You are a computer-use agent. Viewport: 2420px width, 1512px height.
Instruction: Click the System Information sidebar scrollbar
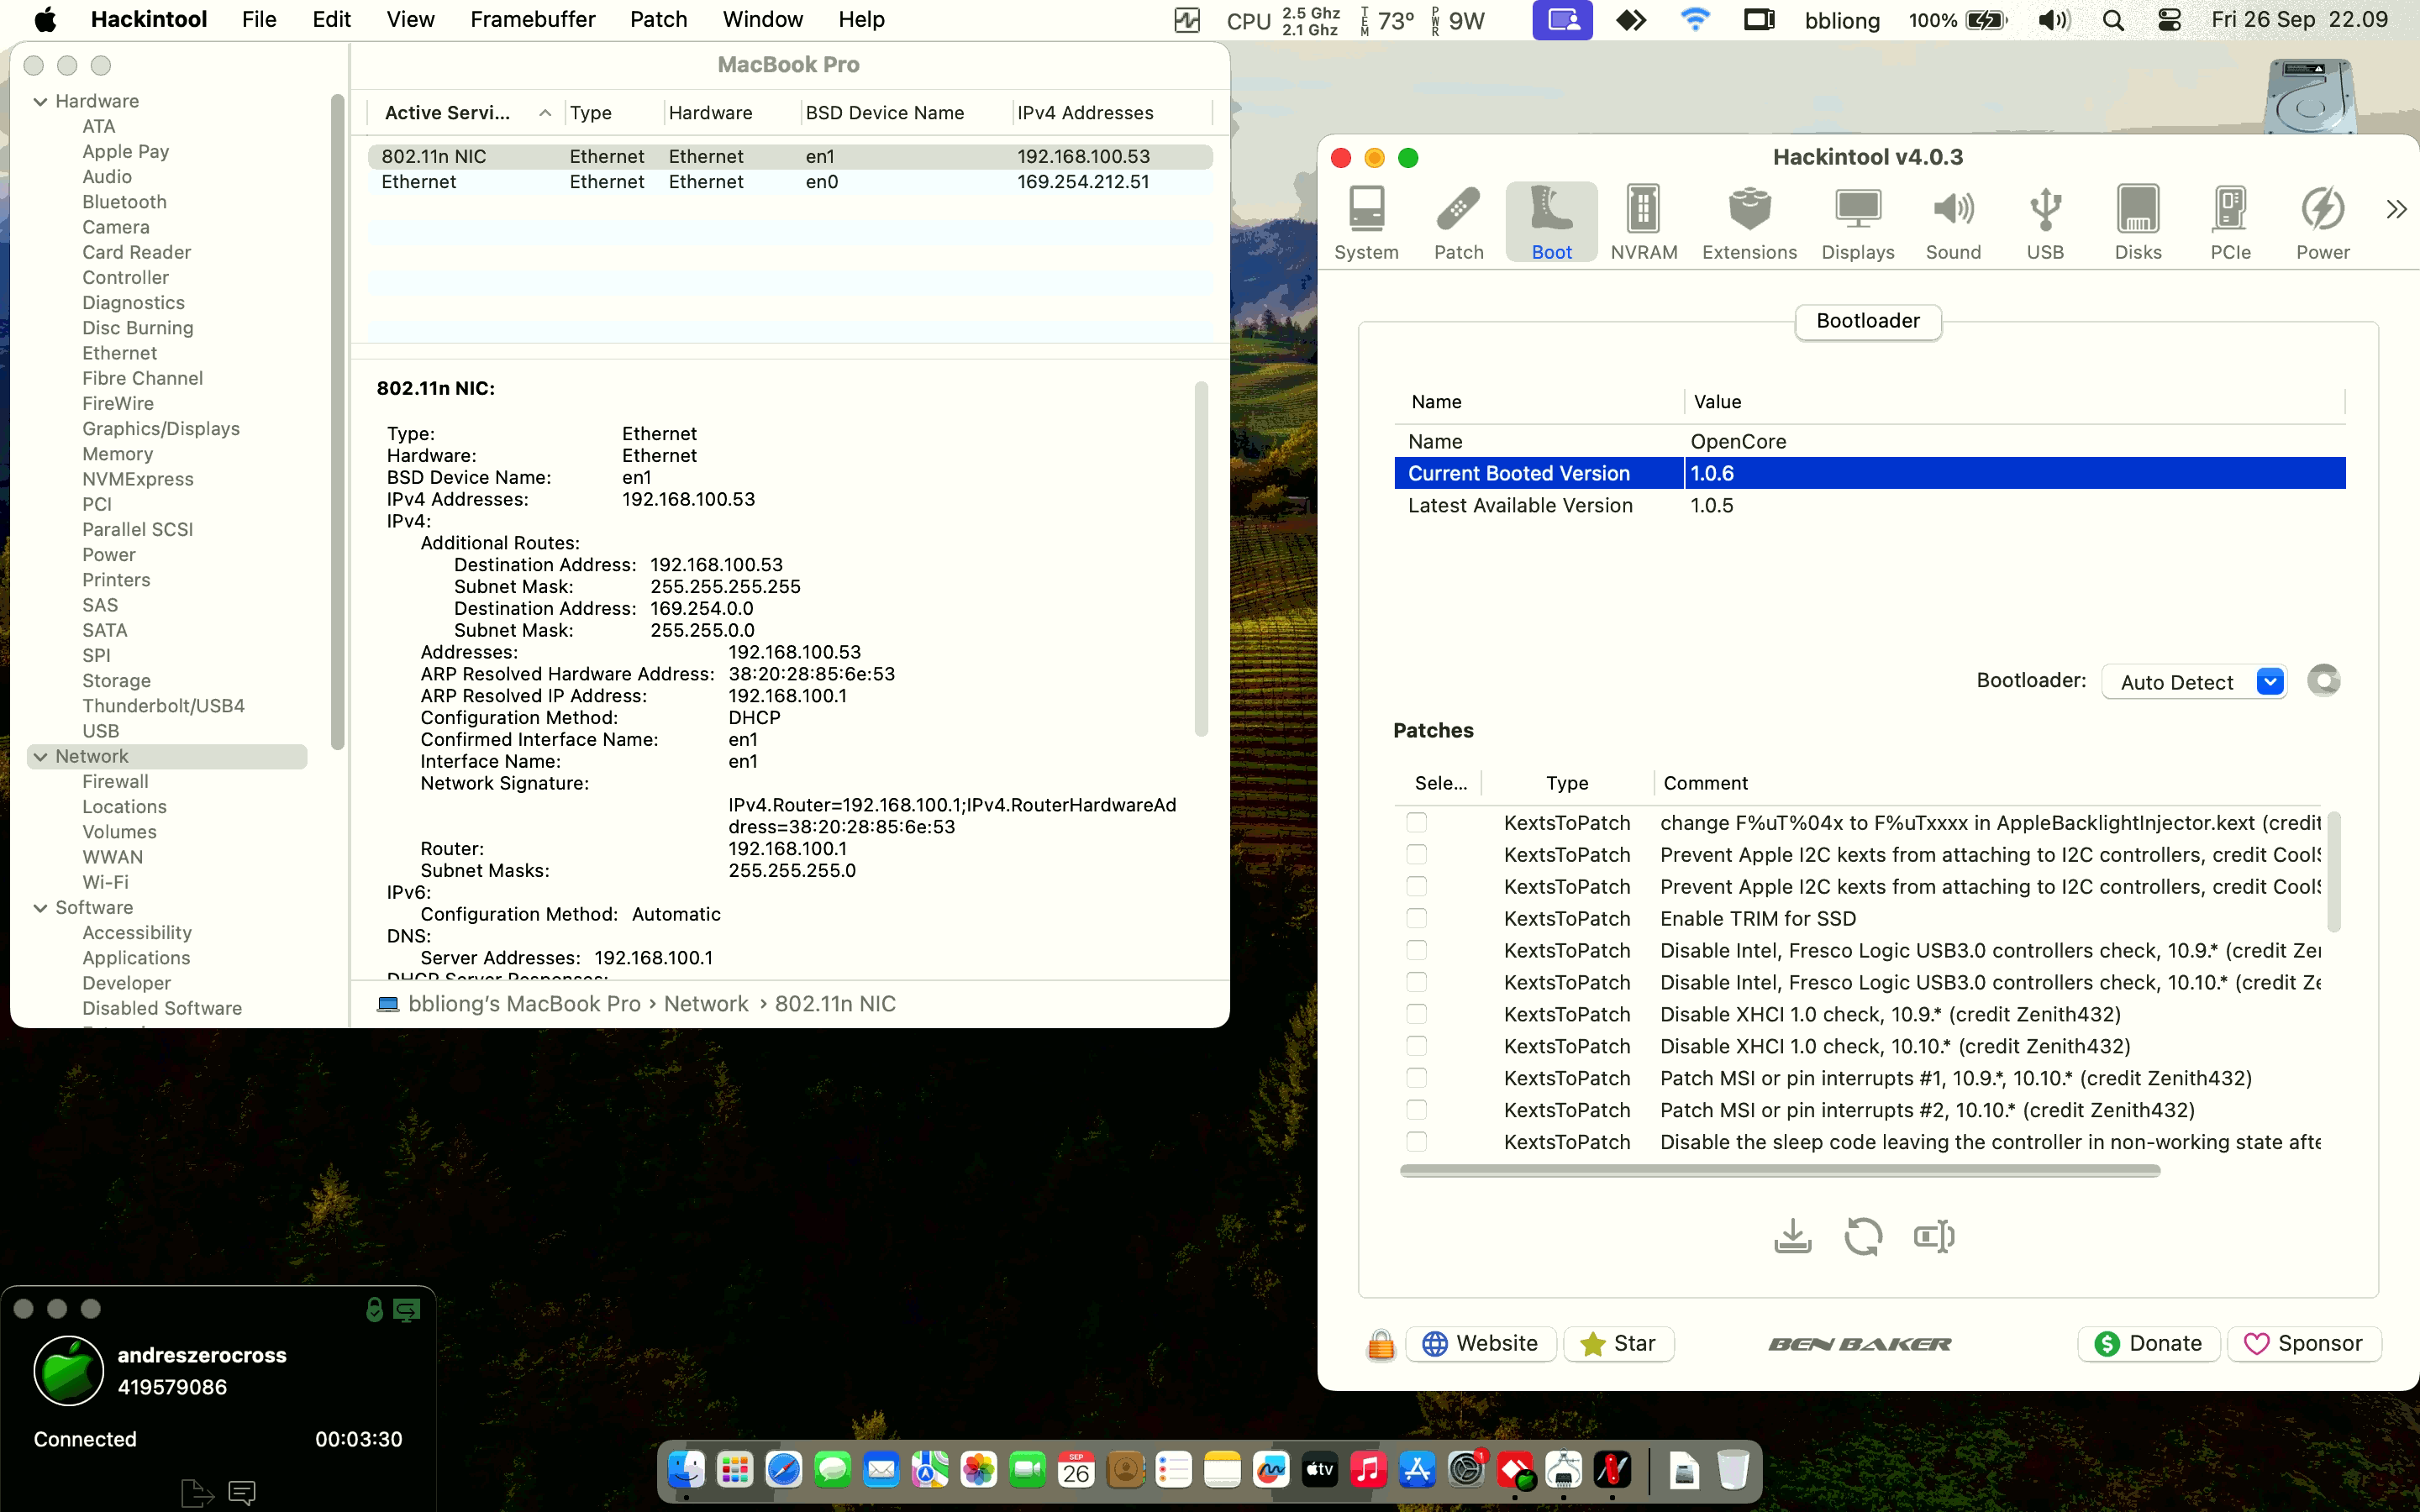coord(337,420)
